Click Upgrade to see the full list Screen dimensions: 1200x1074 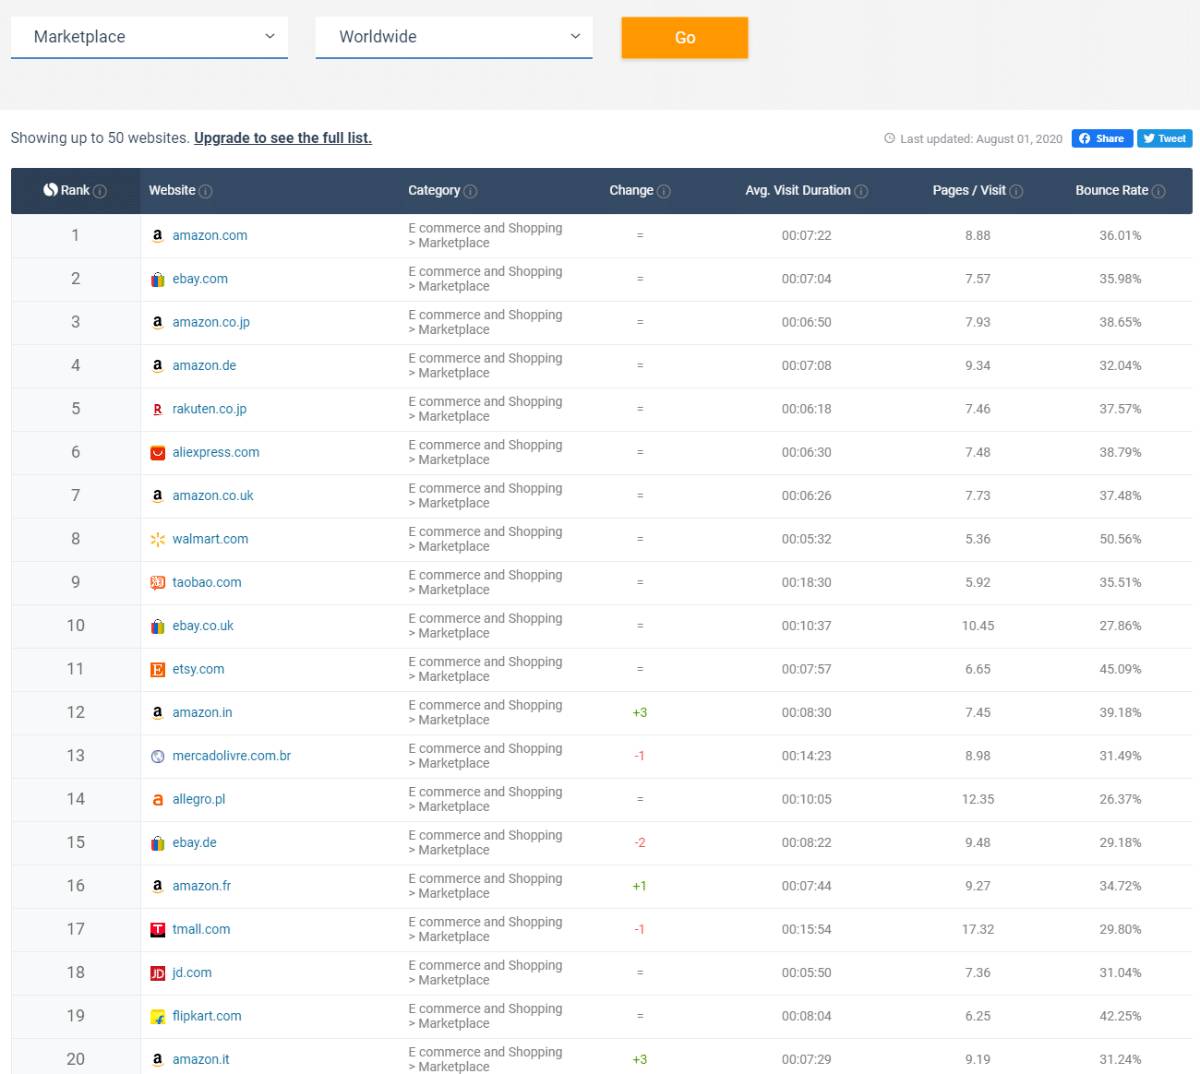(283, 138)
